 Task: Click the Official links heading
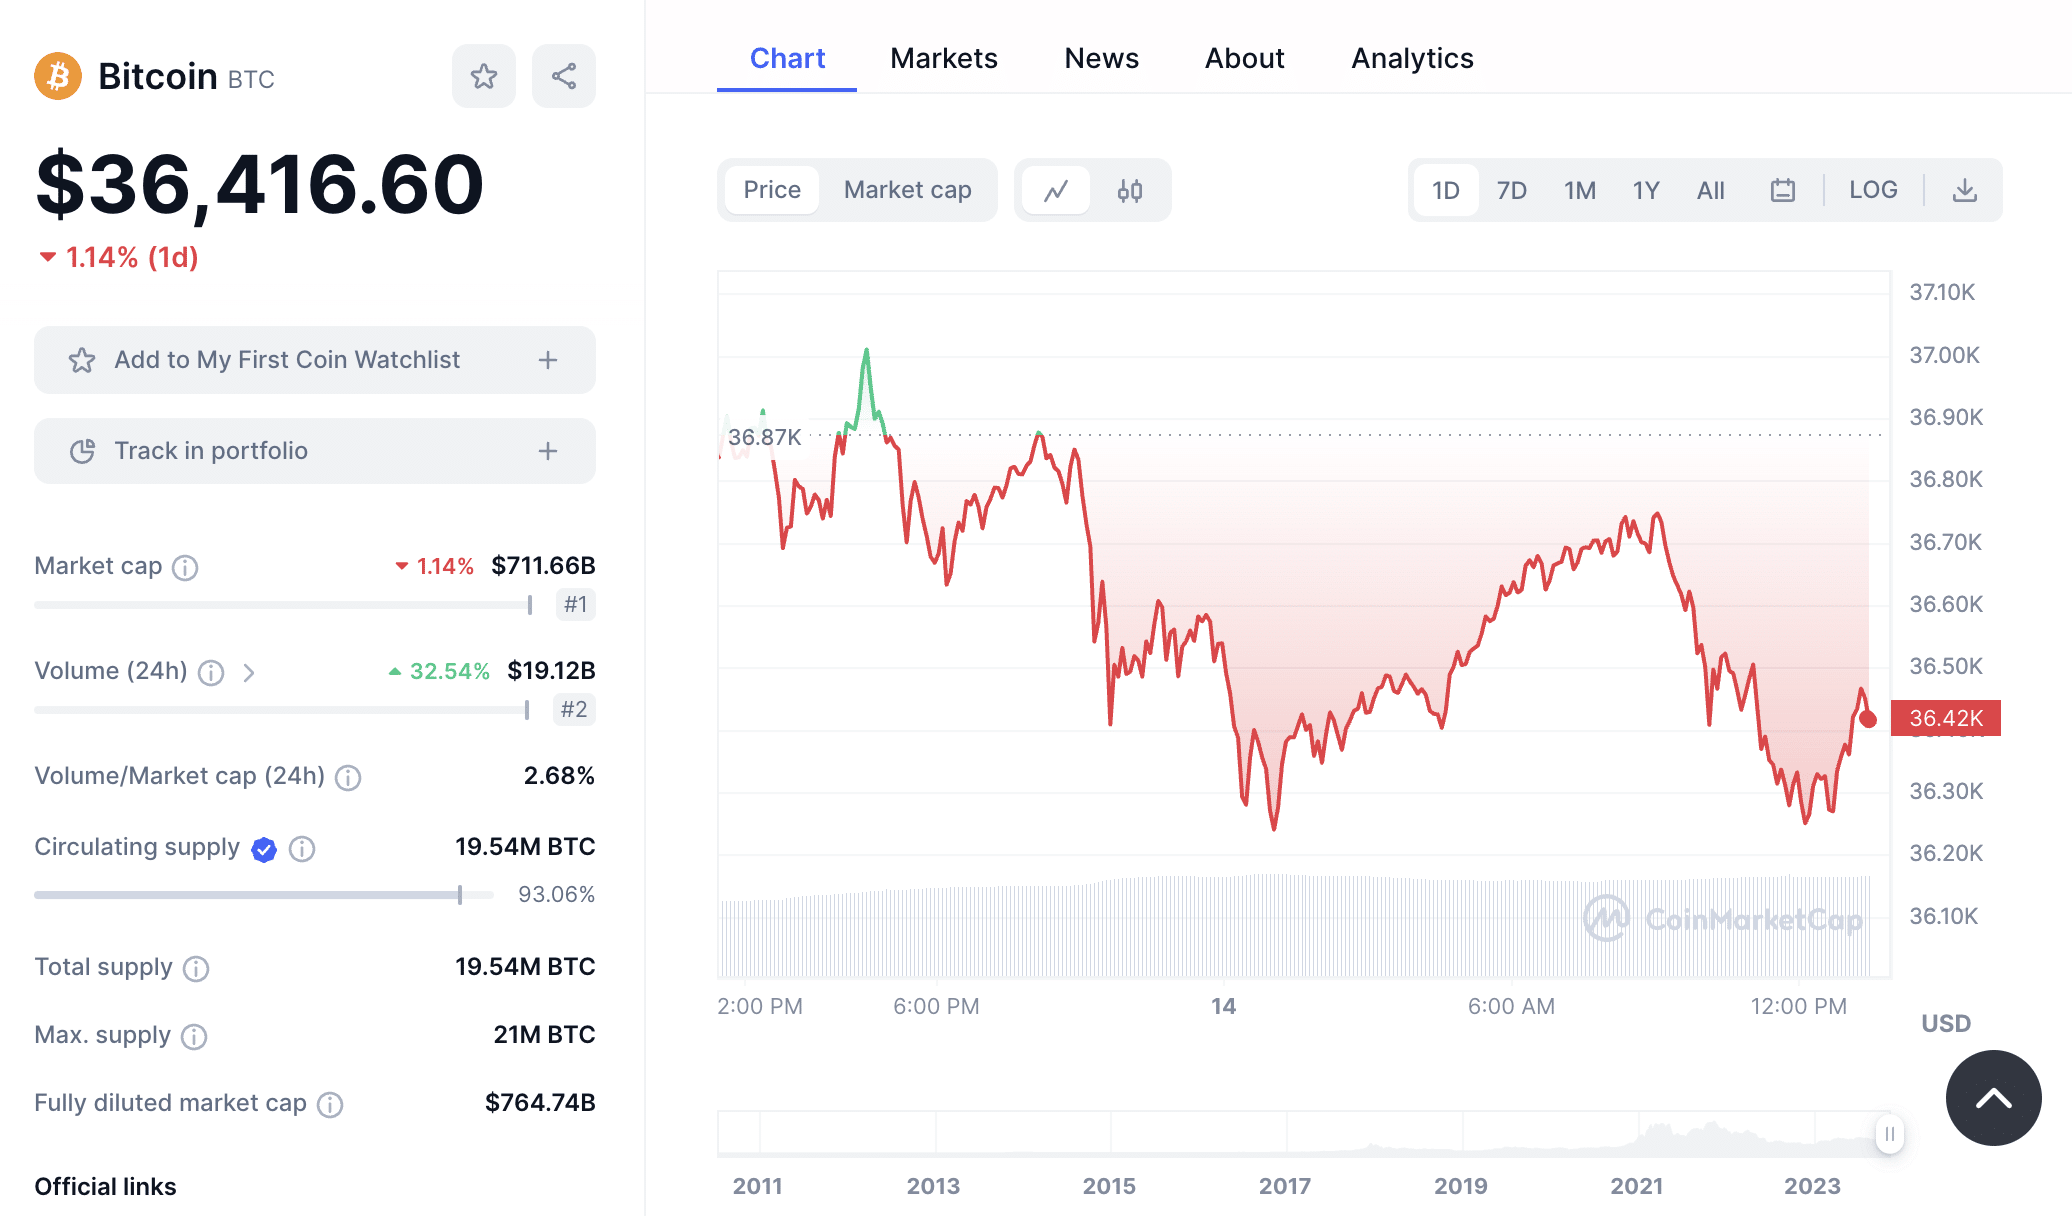(105, 1187)
